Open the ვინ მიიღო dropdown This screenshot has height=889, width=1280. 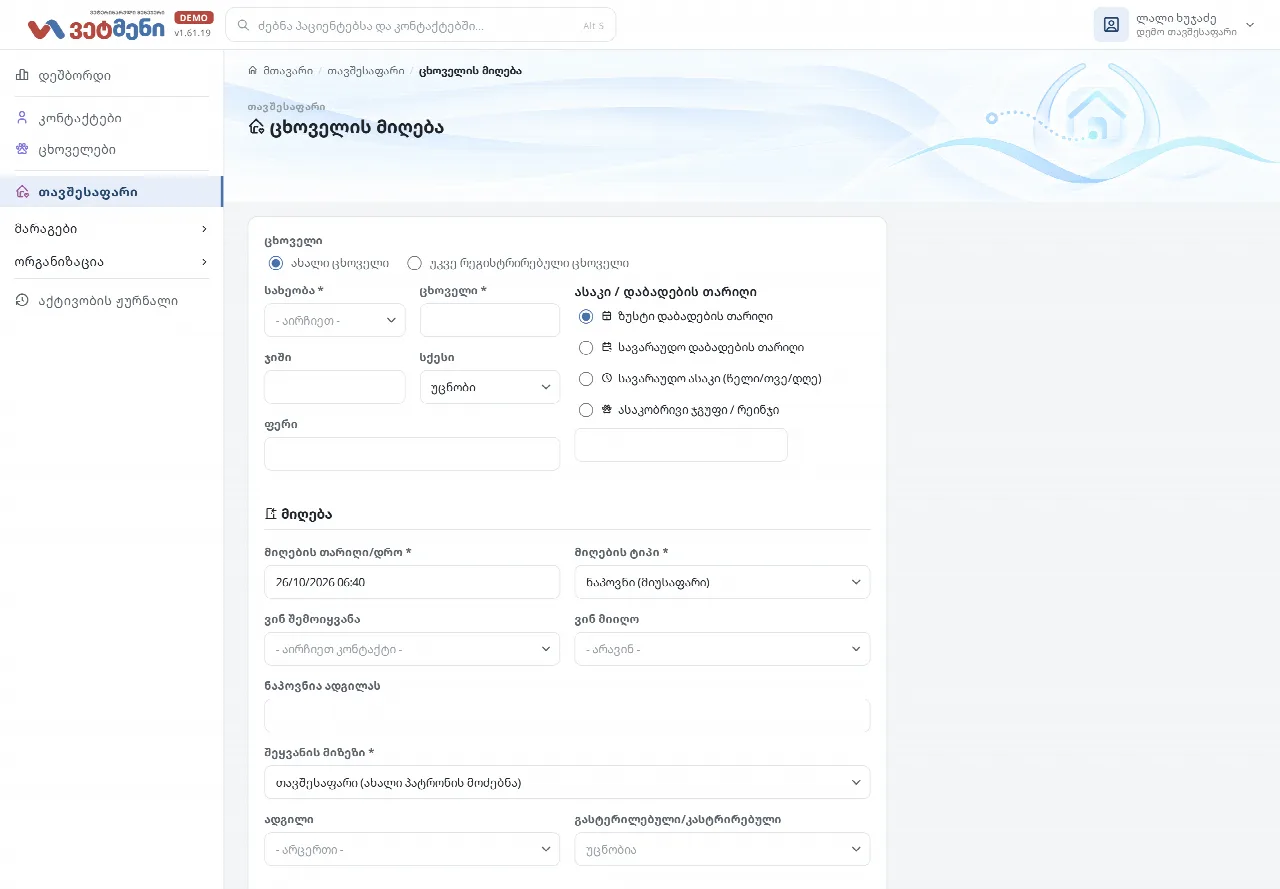coord(722,649)
